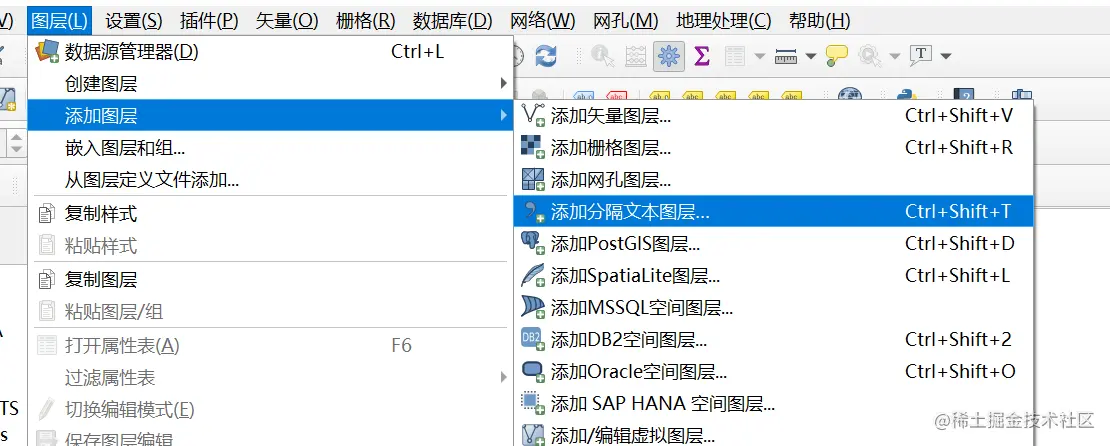
Task: Open the Text Annotation dropdown arrow
Action: (946, 56)
